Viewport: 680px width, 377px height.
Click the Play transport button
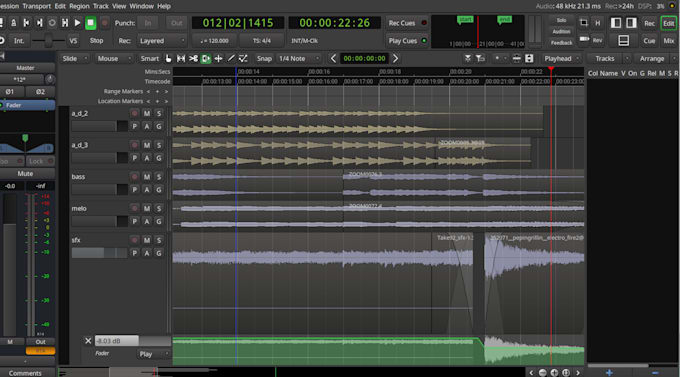(x=77, y=23)
